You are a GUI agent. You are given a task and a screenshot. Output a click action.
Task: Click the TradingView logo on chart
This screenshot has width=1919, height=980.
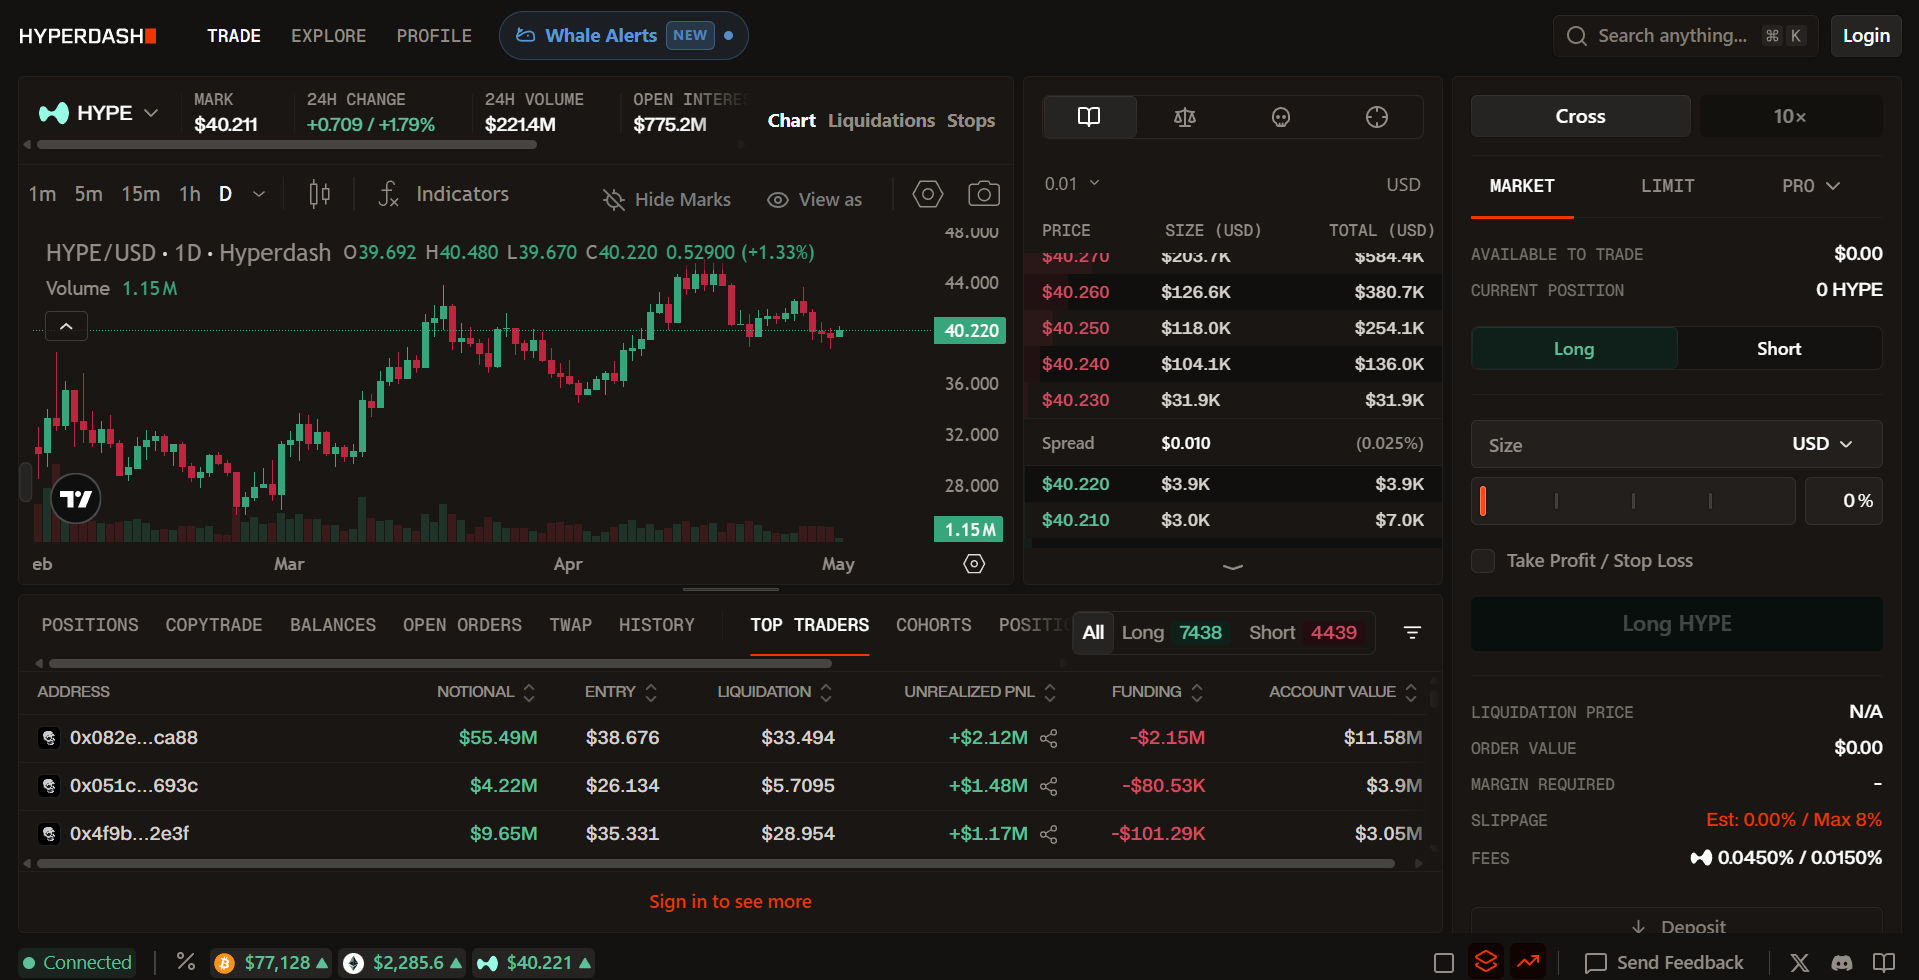[76, 498]
